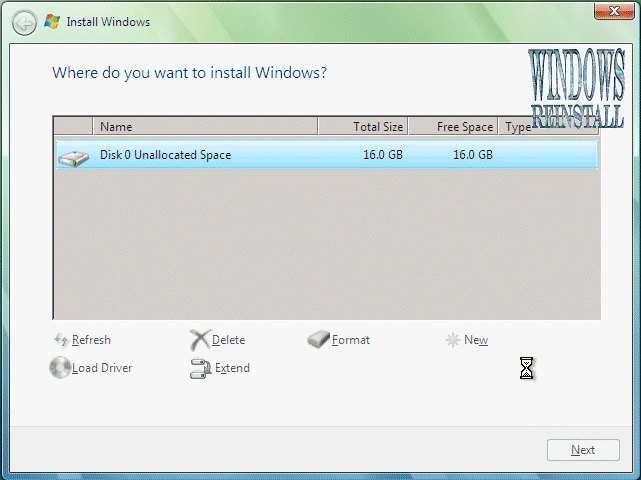Screen dimensions: 641x480
Task: Click the disk drive icon for Disk 0
Action: click(x=73, y=156)
